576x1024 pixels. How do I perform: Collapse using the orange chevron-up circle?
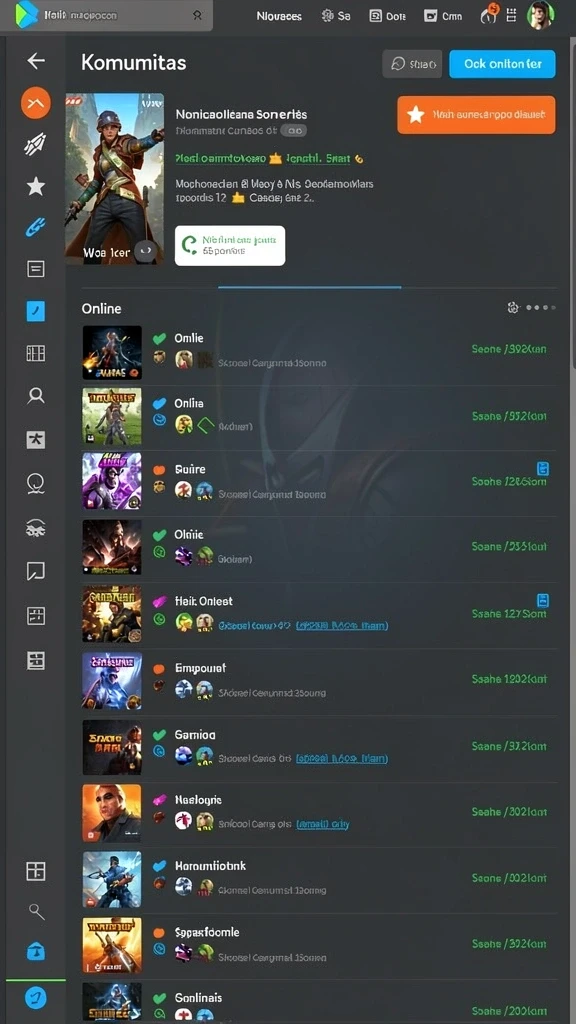pos(35,103)
